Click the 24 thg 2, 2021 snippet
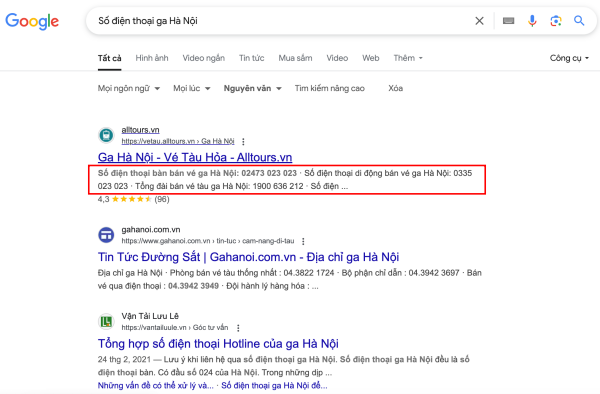The image size is (600, 394). click(x=284, y=366)
